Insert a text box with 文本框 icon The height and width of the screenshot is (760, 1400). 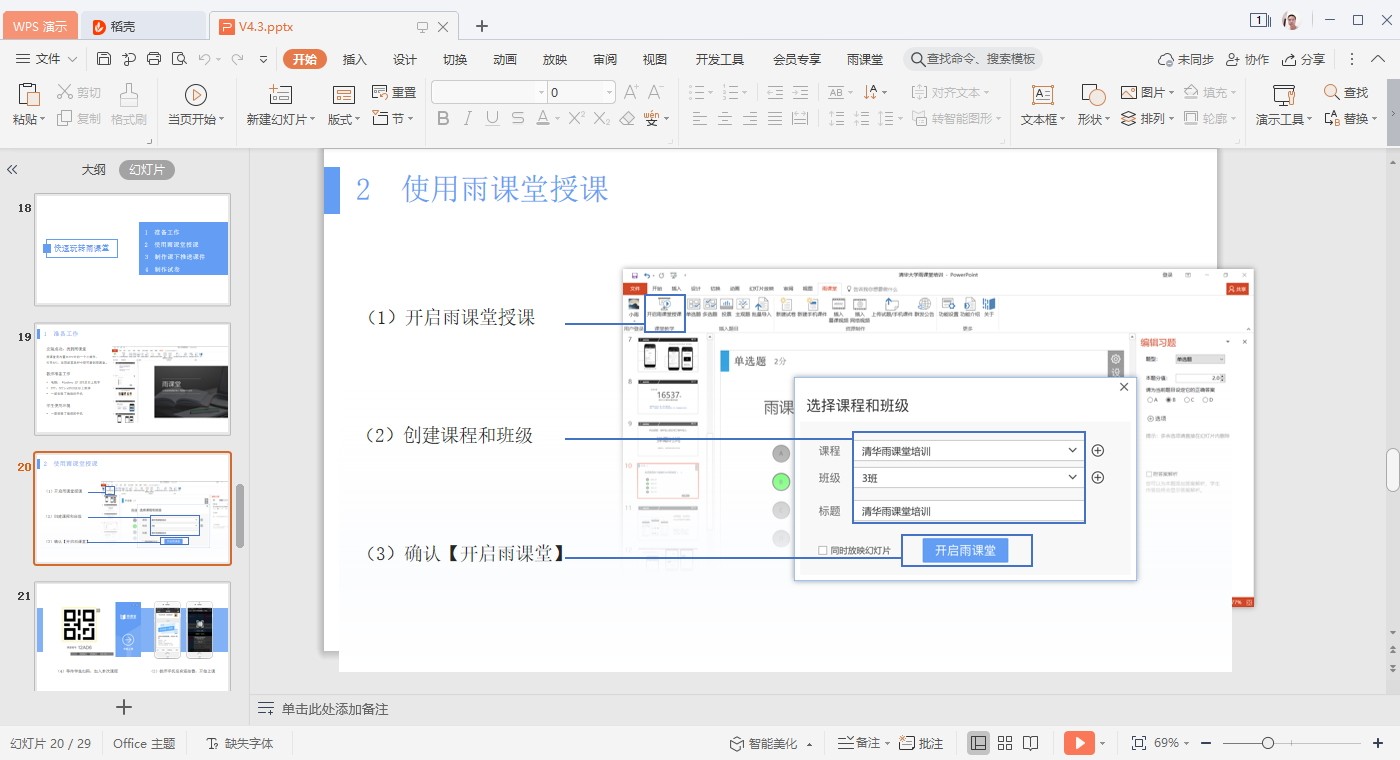pos(1043,95)
